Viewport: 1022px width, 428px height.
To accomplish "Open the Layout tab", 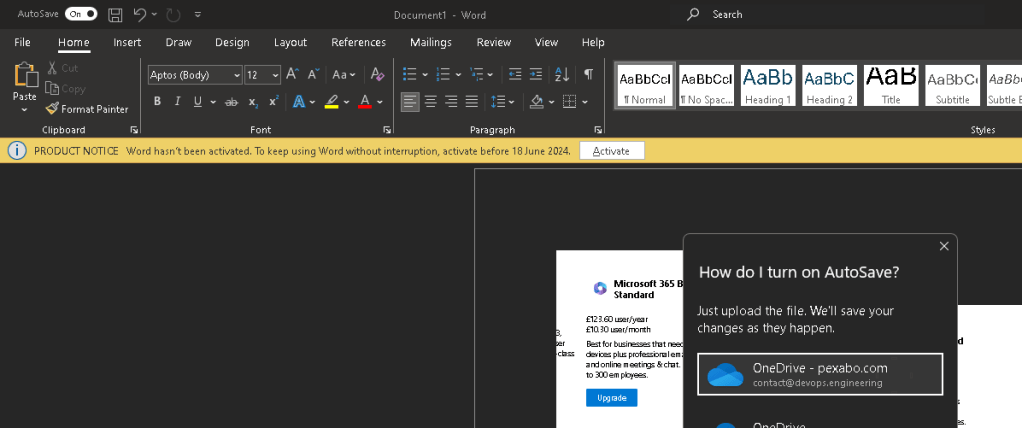I will (290, 42).
